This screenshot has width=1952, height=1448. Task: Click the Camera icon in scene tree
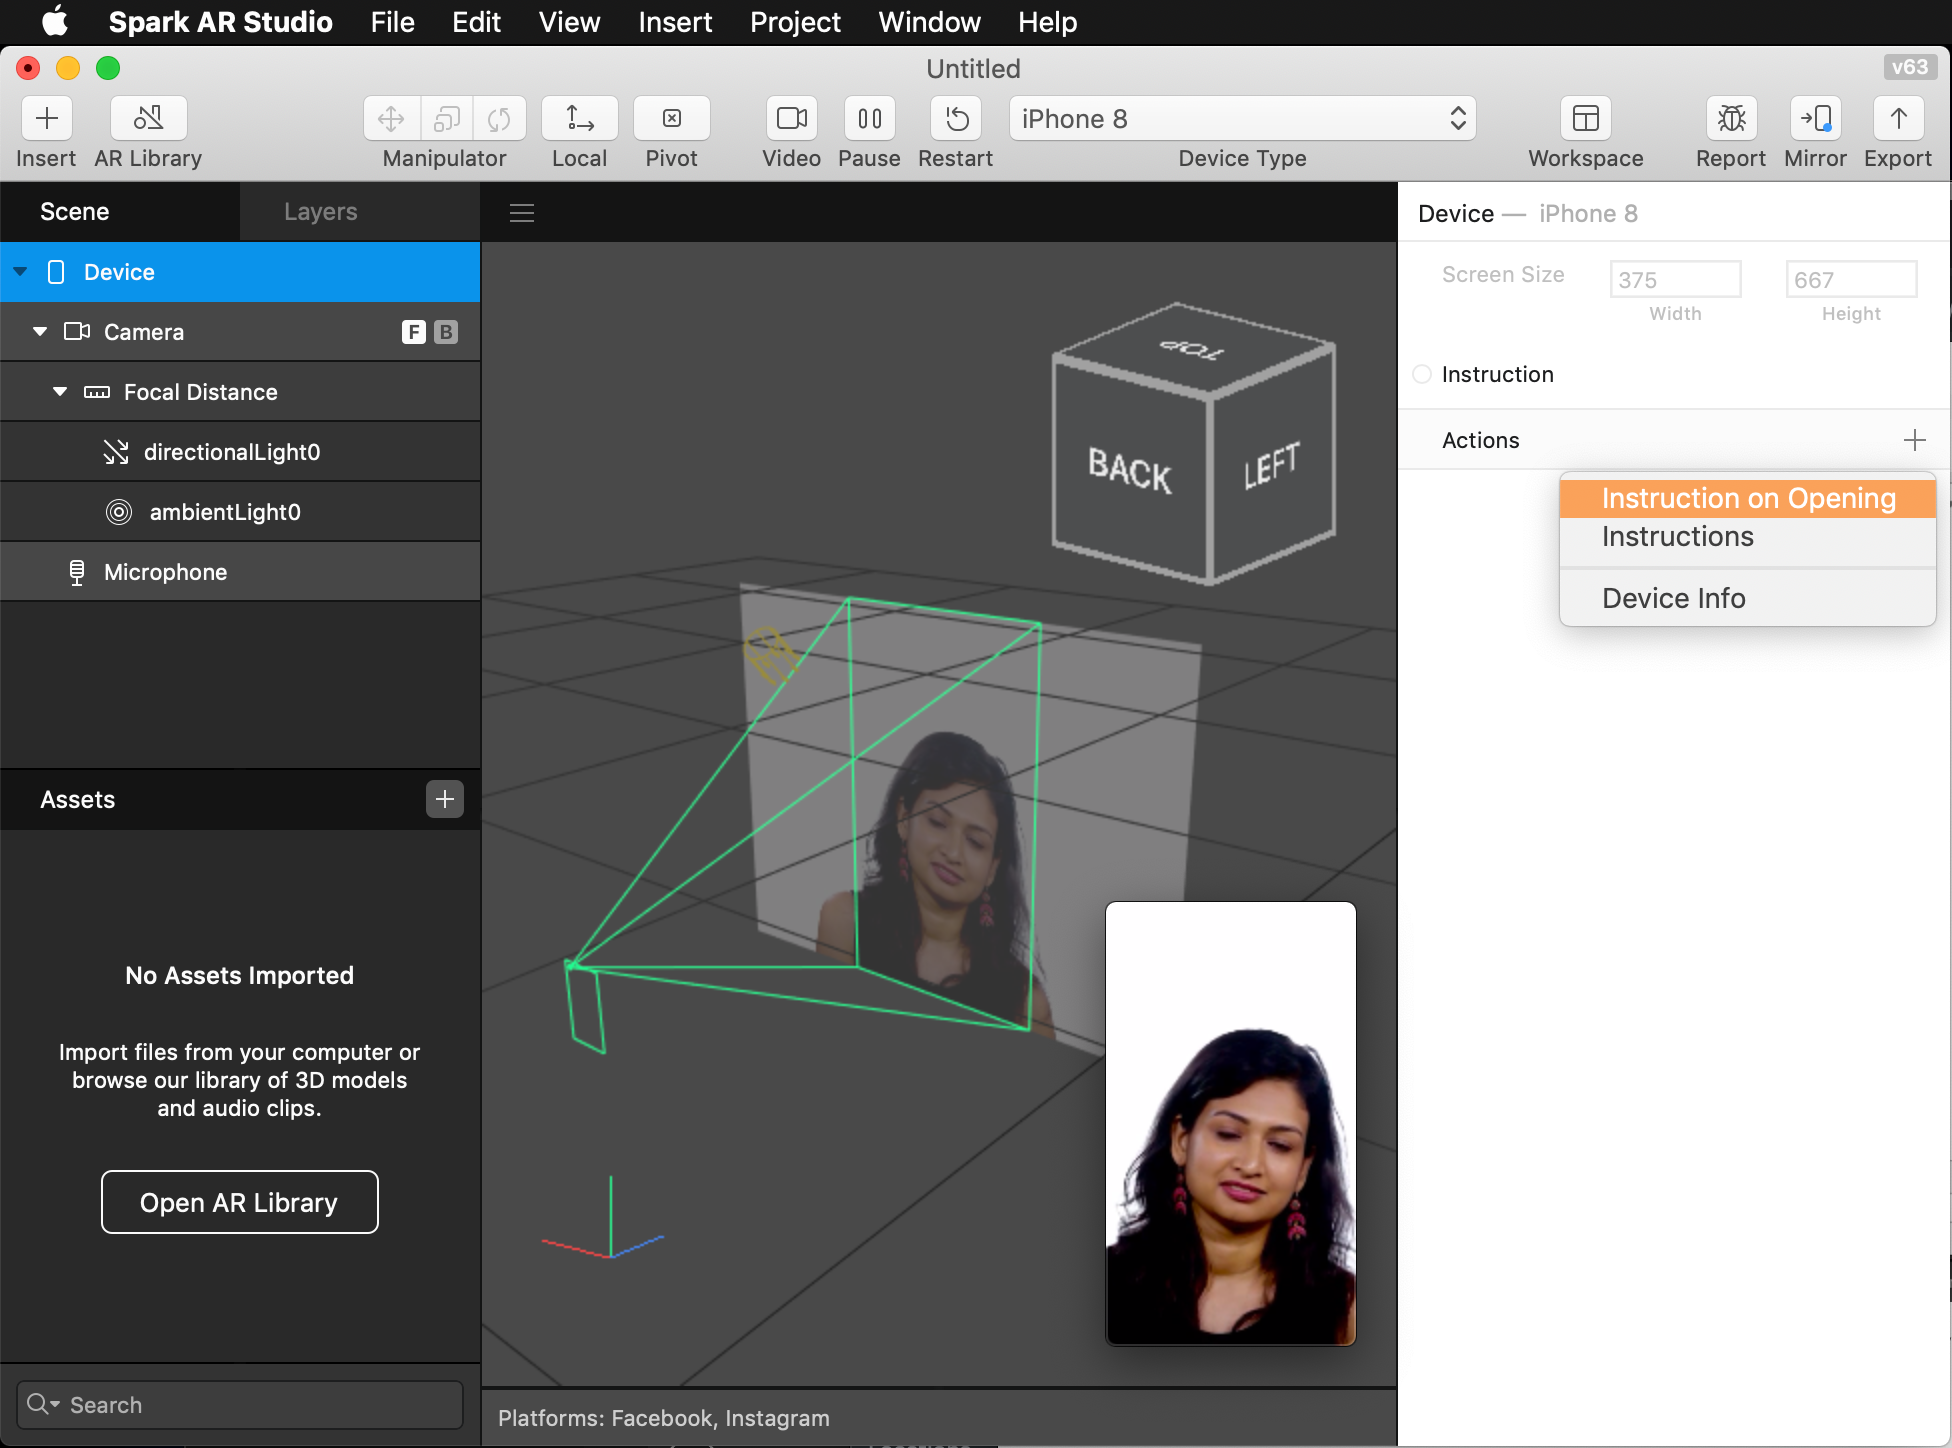coord(77,331)
